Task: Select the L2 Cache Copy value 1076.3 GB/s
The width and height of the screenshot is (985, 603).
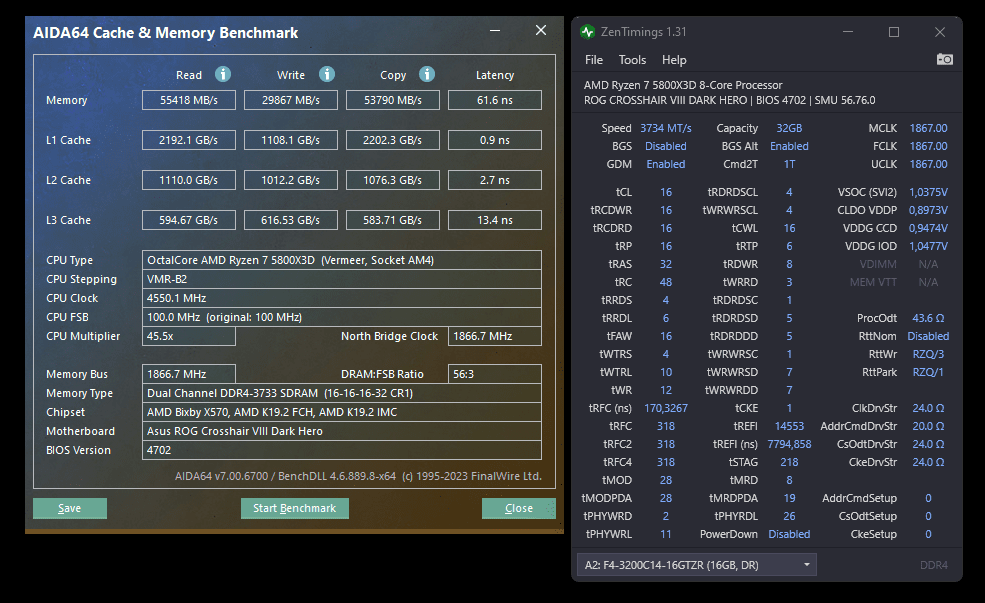Action: 393,180
